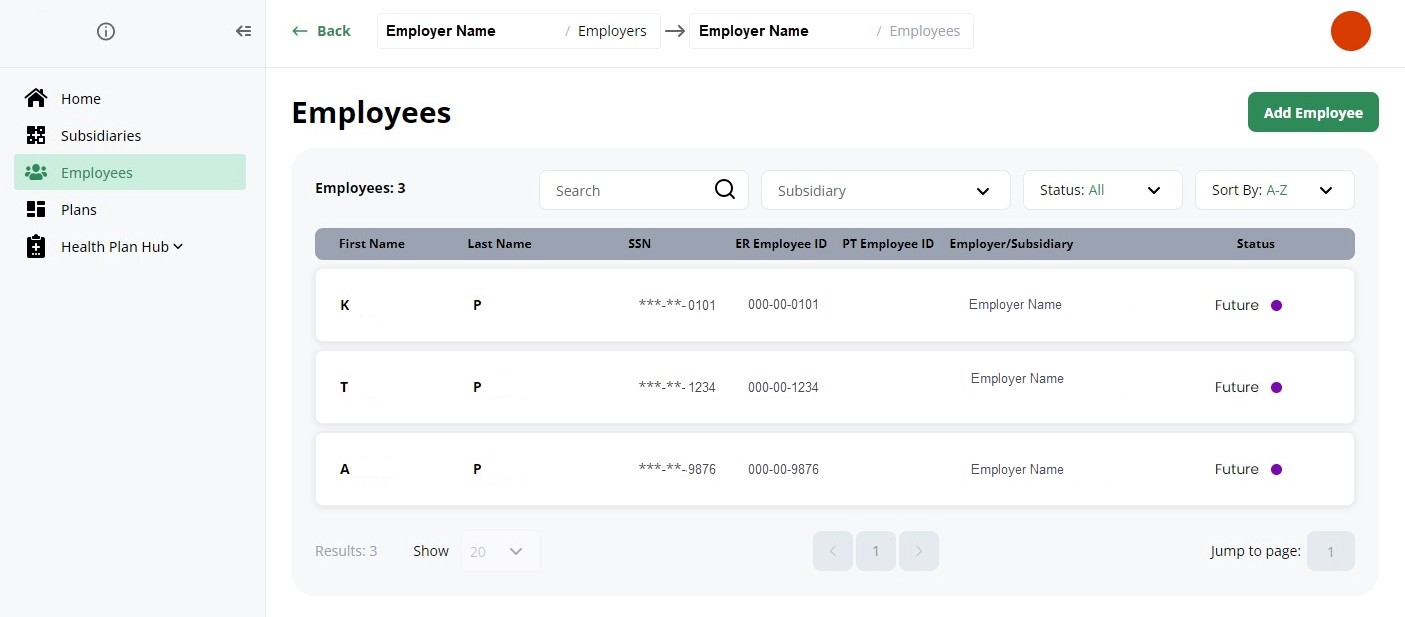1405x617 pixels.
Task: Open the Sort By: A-Z dropdown
Action: tap(1275, 190)
